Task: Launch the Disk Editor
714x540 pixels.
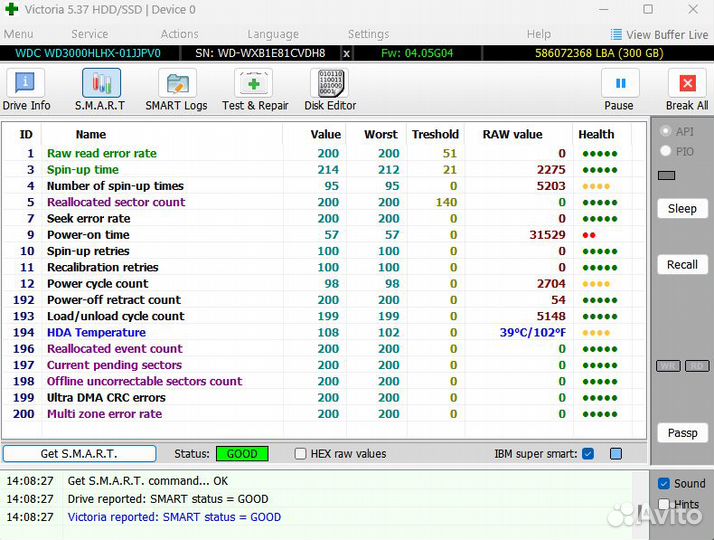Action: point(330,90)
